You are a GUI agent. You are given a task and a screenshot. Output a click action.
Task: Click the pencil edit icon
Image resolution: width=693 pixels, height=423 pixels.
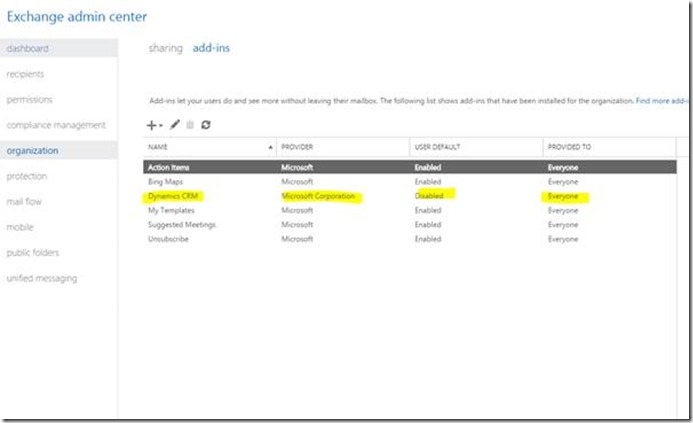click(x=174, y=125)
